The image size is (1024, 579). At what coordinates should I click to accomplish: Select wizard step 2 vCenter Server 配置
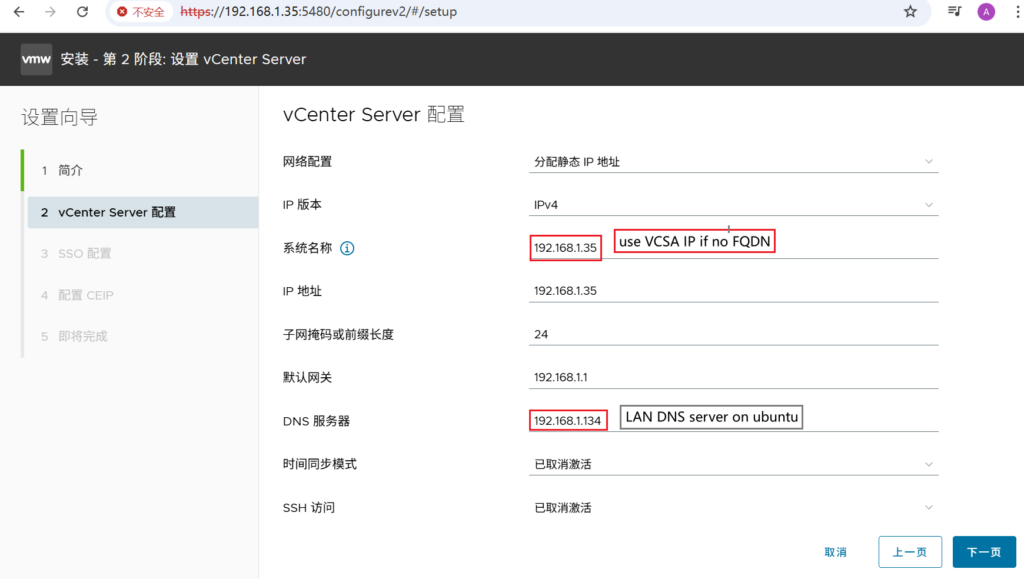point(142,212)
